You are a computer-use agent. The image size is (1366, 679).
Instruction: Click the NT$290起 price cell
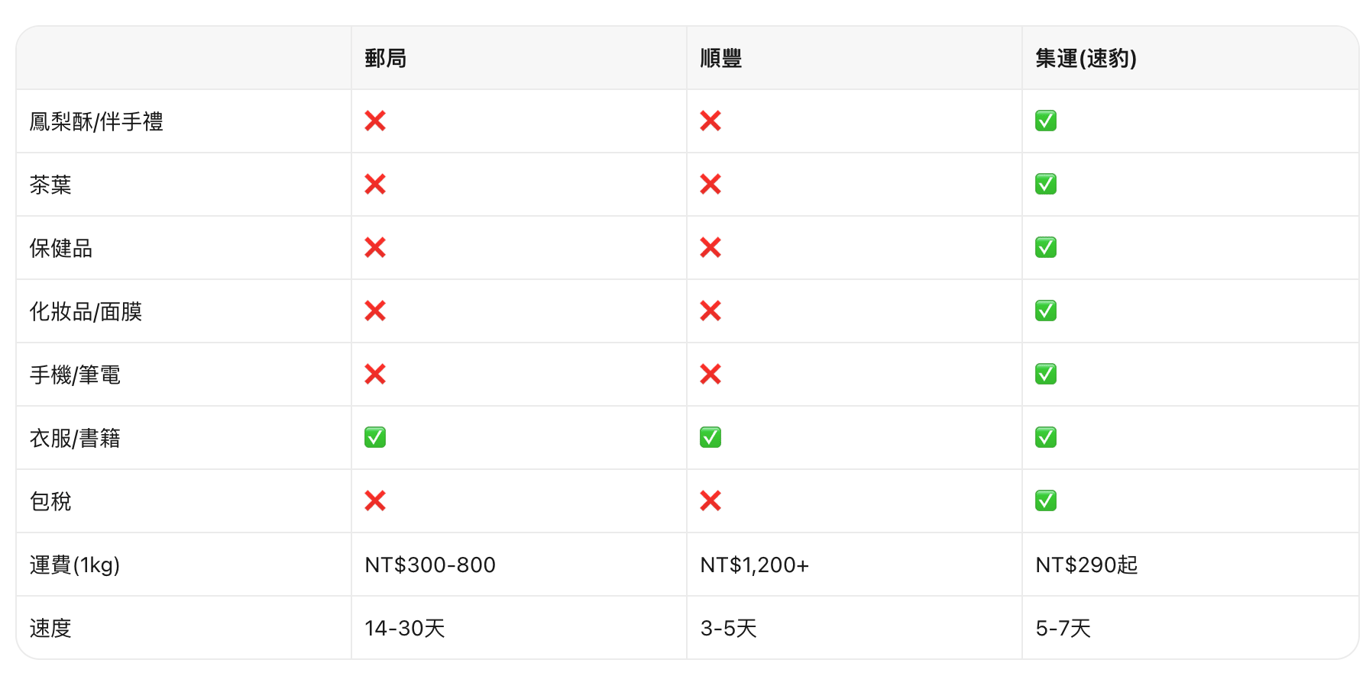[x=1087, y=565]
